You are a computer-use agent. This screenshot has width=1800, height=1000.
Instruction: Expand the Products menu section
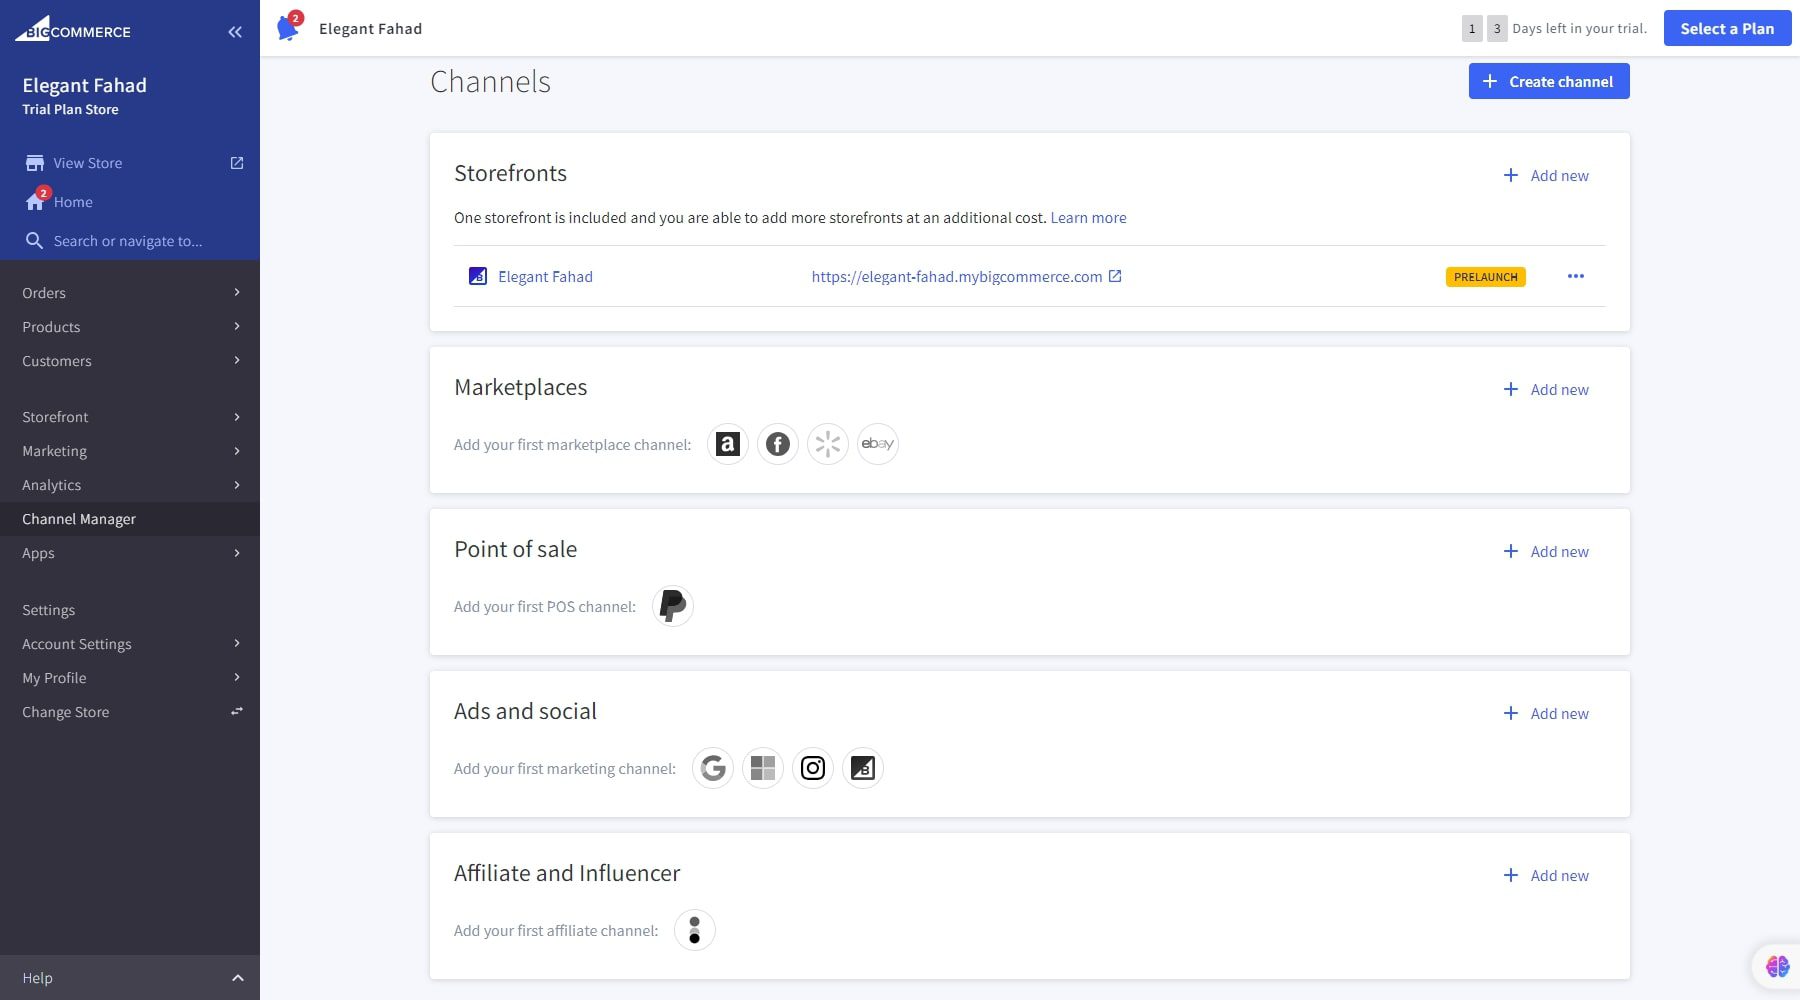click(51, 326)
